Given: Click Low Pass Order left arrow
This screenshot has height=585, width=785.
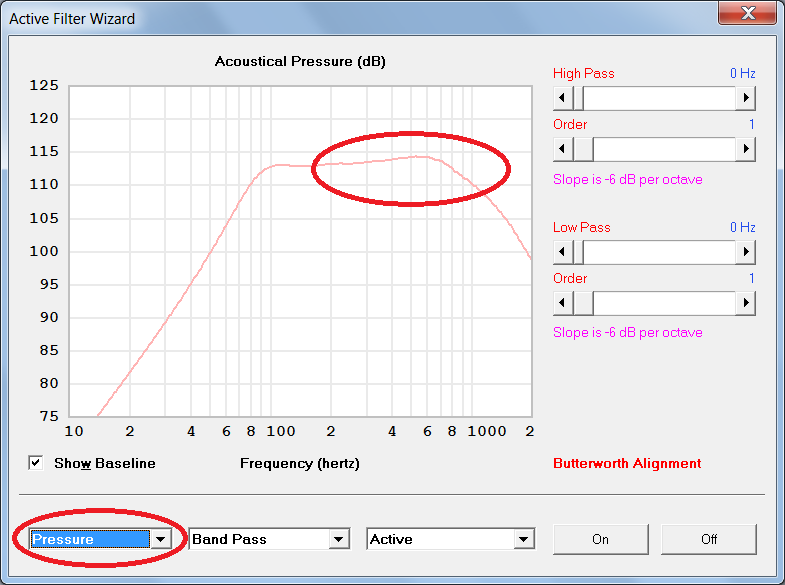Looking at the screenshot, I should pyautogui.click(x=563, y=302).
